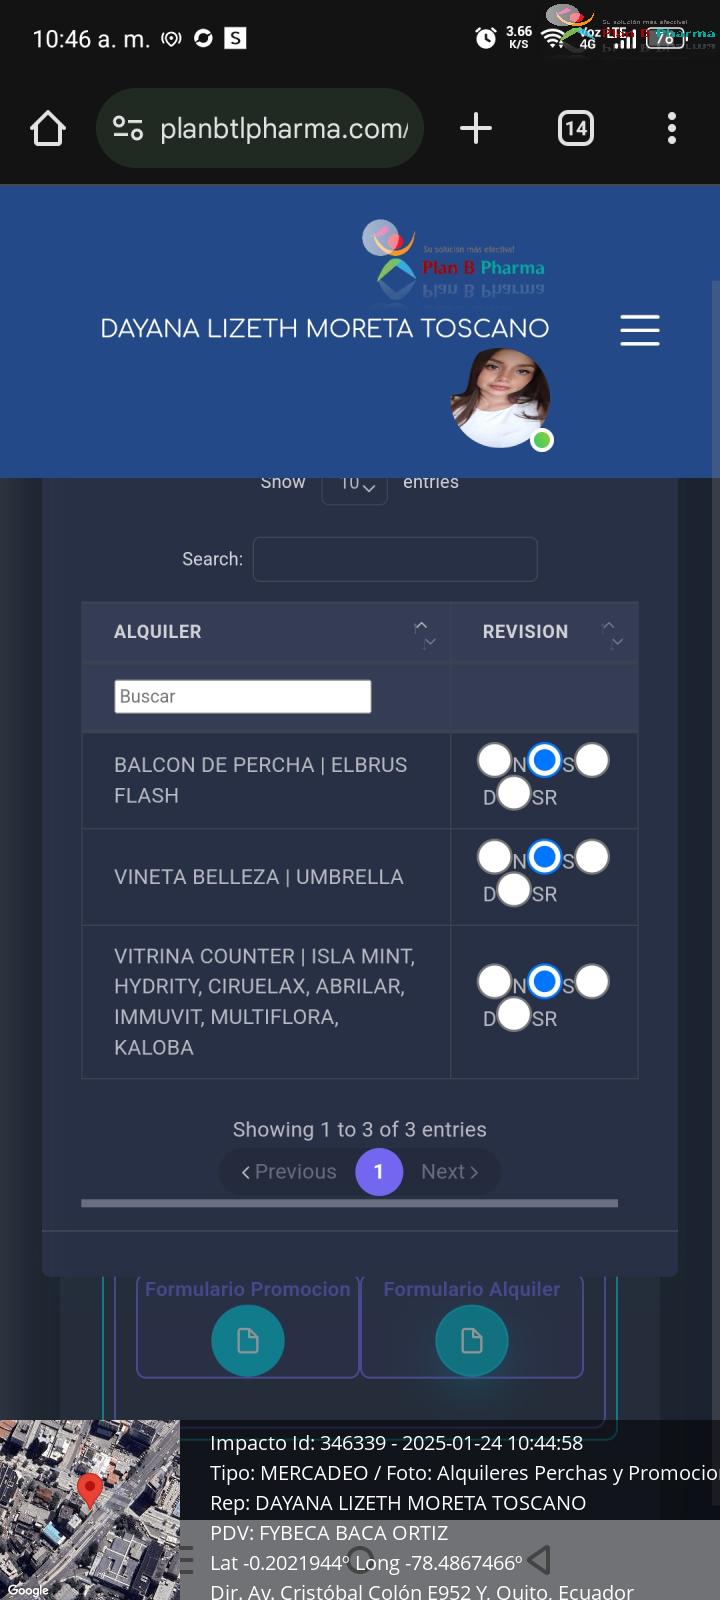The image size is (720, 1600).
Task: Open a new browser tab with plus icon
Action: tap(476, 128)
